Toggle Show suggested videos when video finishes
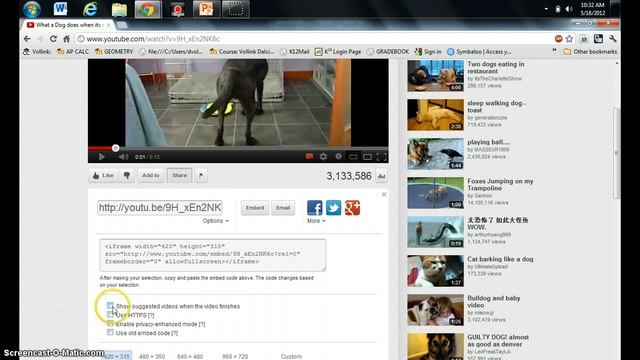Image resolution: width=640 pixels, height=360 pixels. pos(110,305)
